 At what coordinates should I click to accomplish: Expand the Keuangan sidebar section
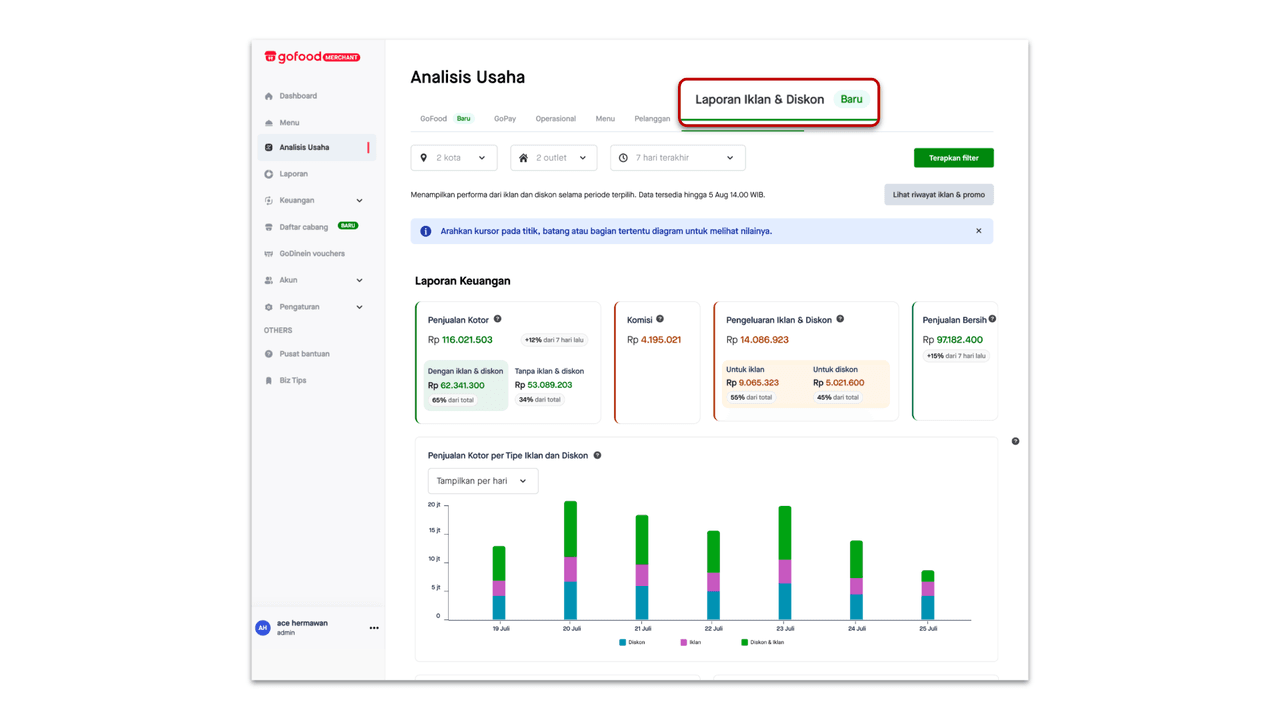(x=359, y=201)
